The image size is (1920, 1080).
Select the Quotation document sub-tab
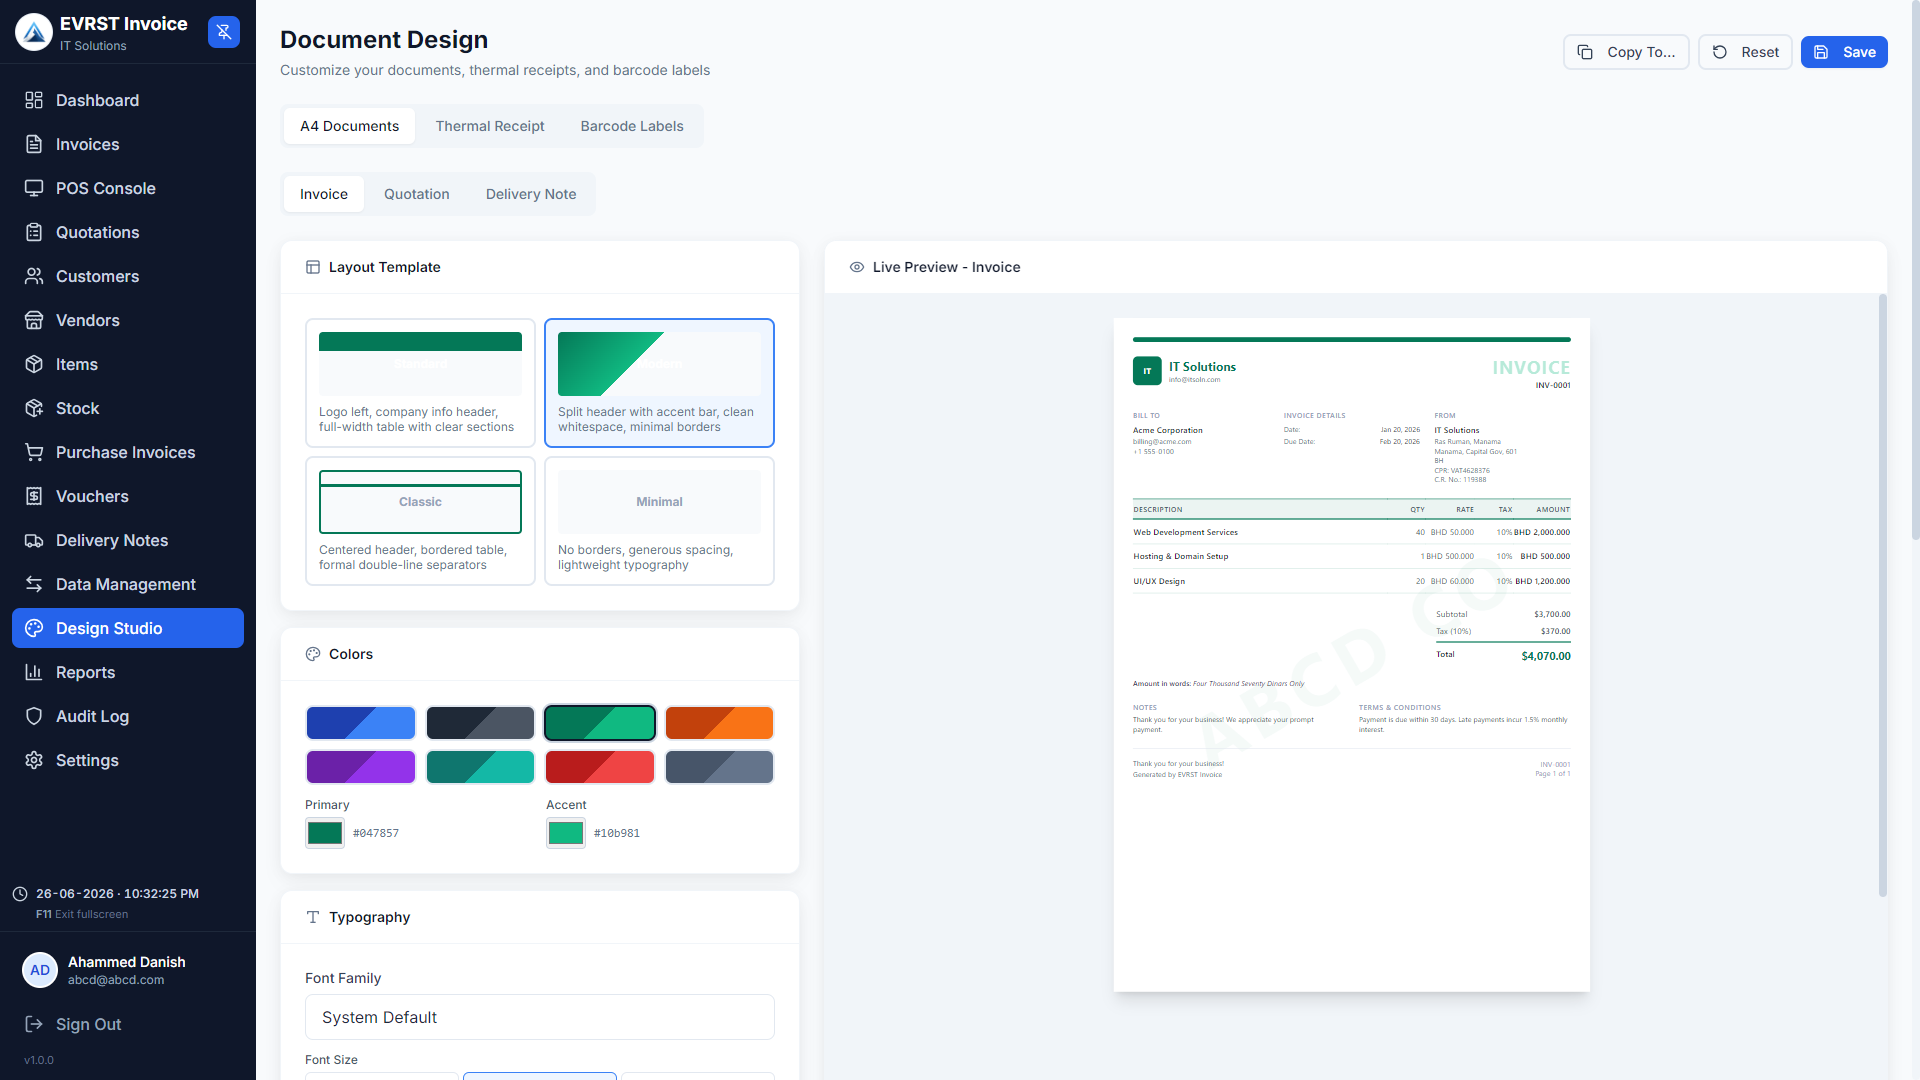coord(417,194)
